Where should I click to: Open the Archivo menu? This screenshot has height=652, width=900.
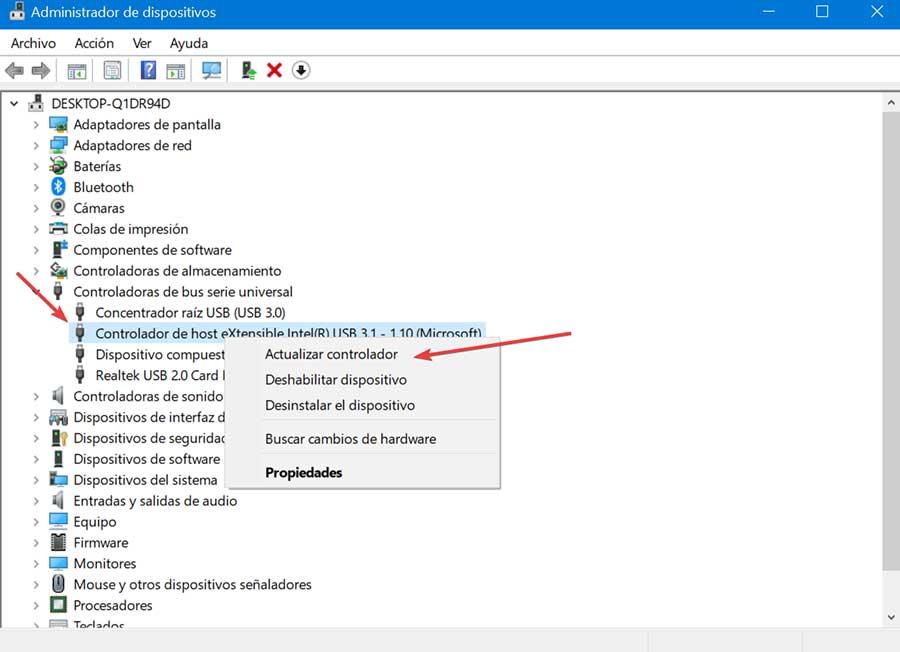point(33,43)
